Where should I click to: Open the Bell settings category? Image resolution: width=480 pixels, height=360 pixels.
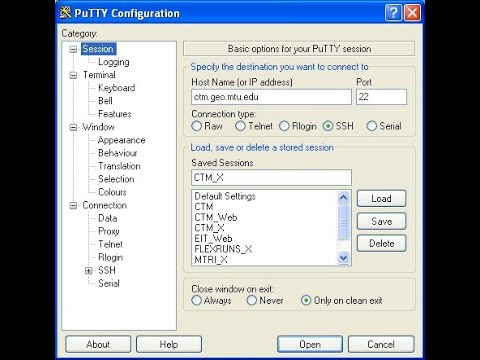(105, 101)
